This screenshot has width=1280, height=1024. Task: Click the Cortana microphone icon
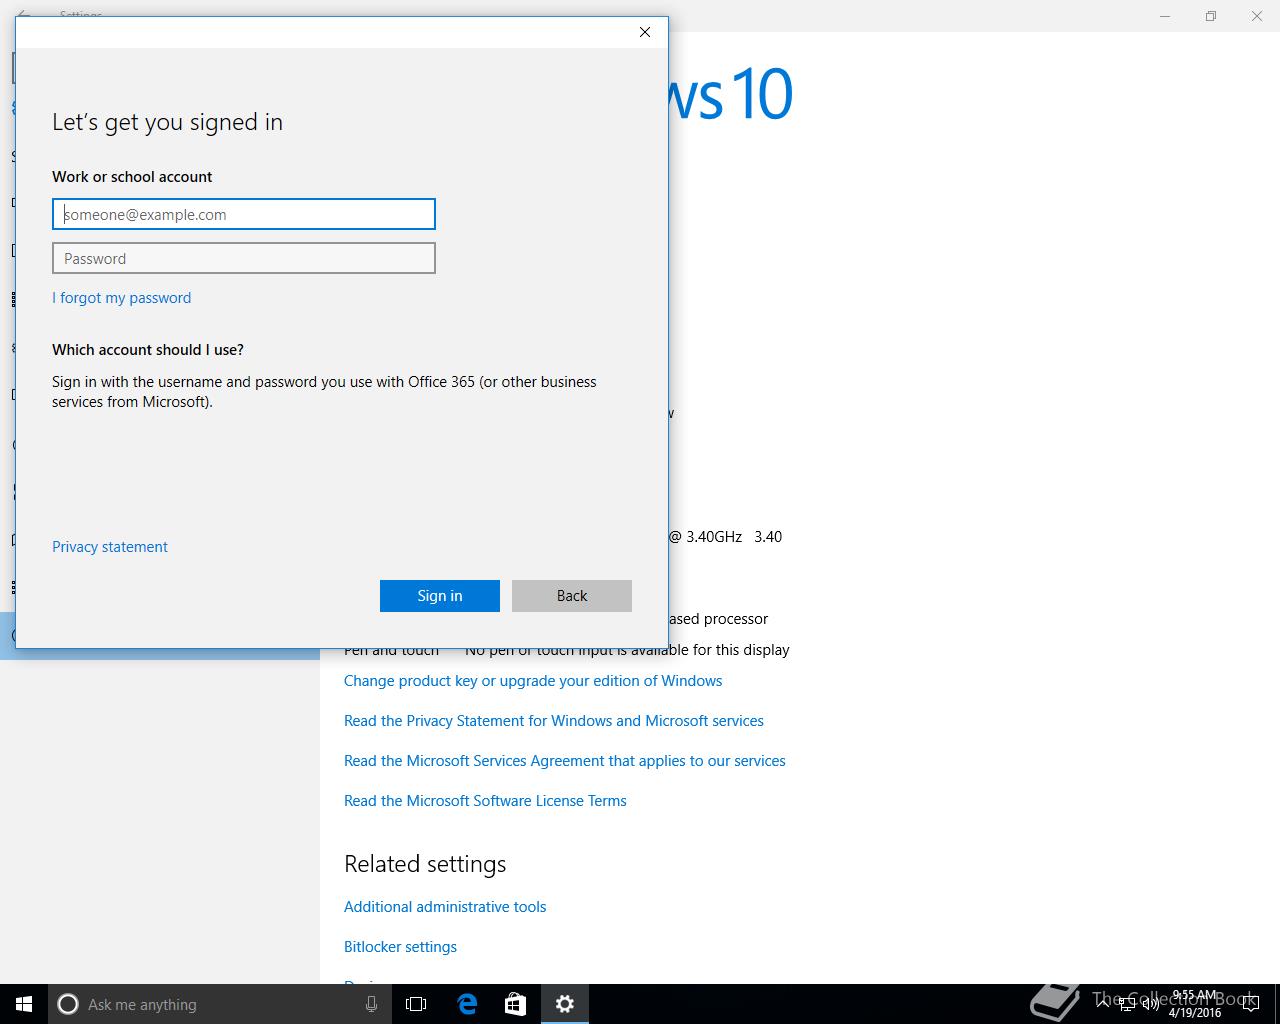click(x=371, y=1004)
